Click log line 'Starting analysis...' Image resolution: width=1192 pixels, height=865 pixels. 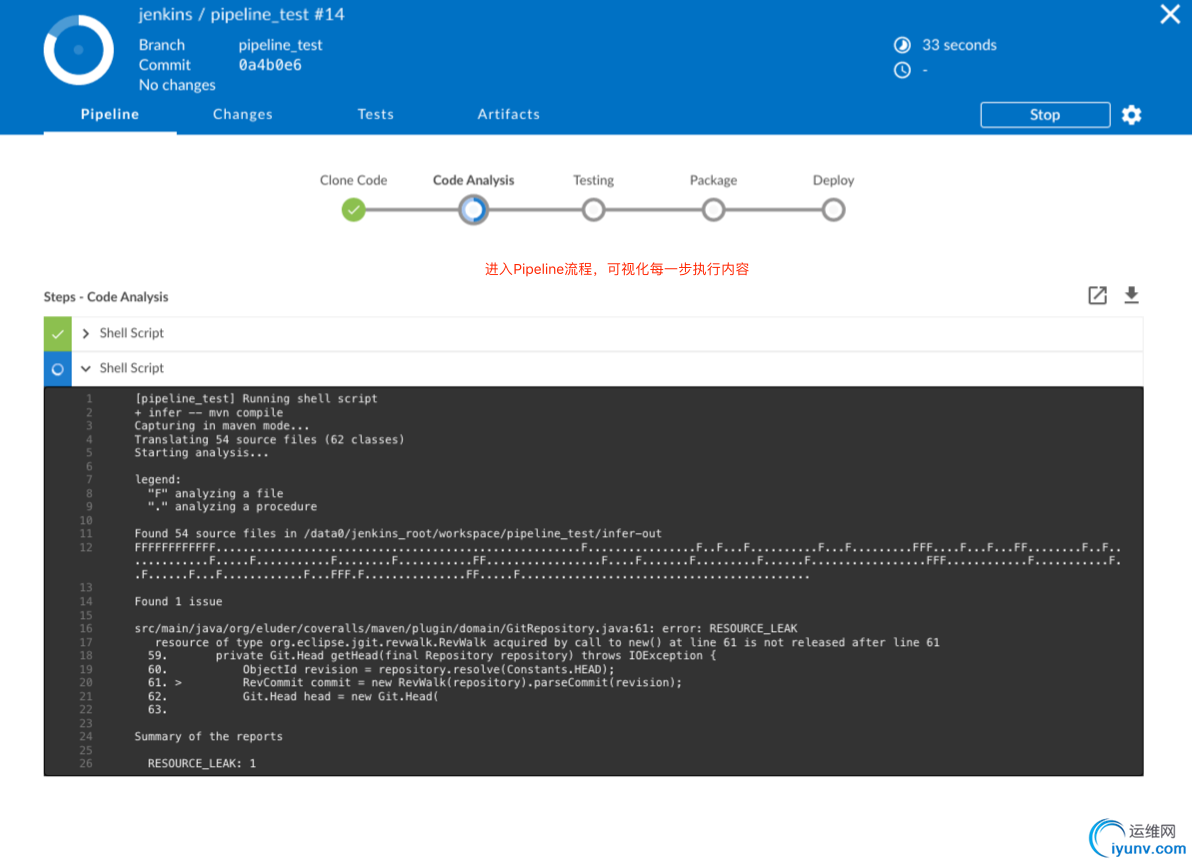coord(201,452)
